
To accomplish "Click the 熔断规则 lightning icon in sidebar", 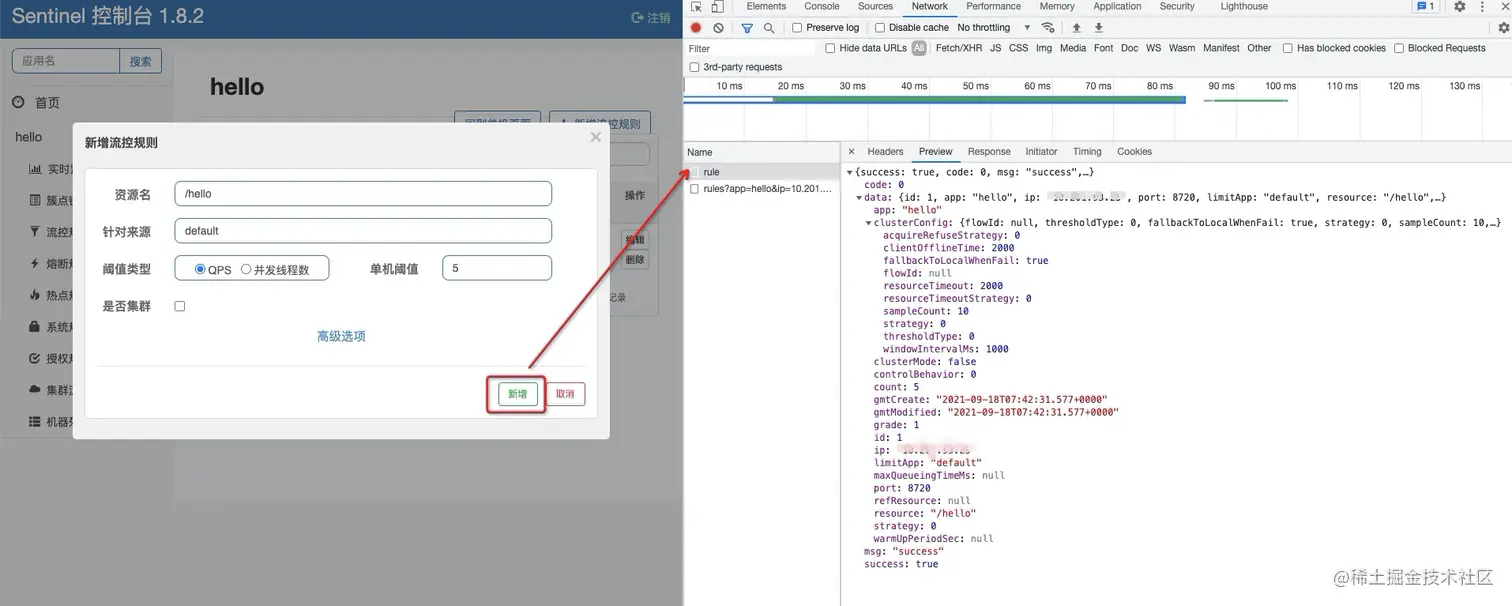I will point(35,264).
